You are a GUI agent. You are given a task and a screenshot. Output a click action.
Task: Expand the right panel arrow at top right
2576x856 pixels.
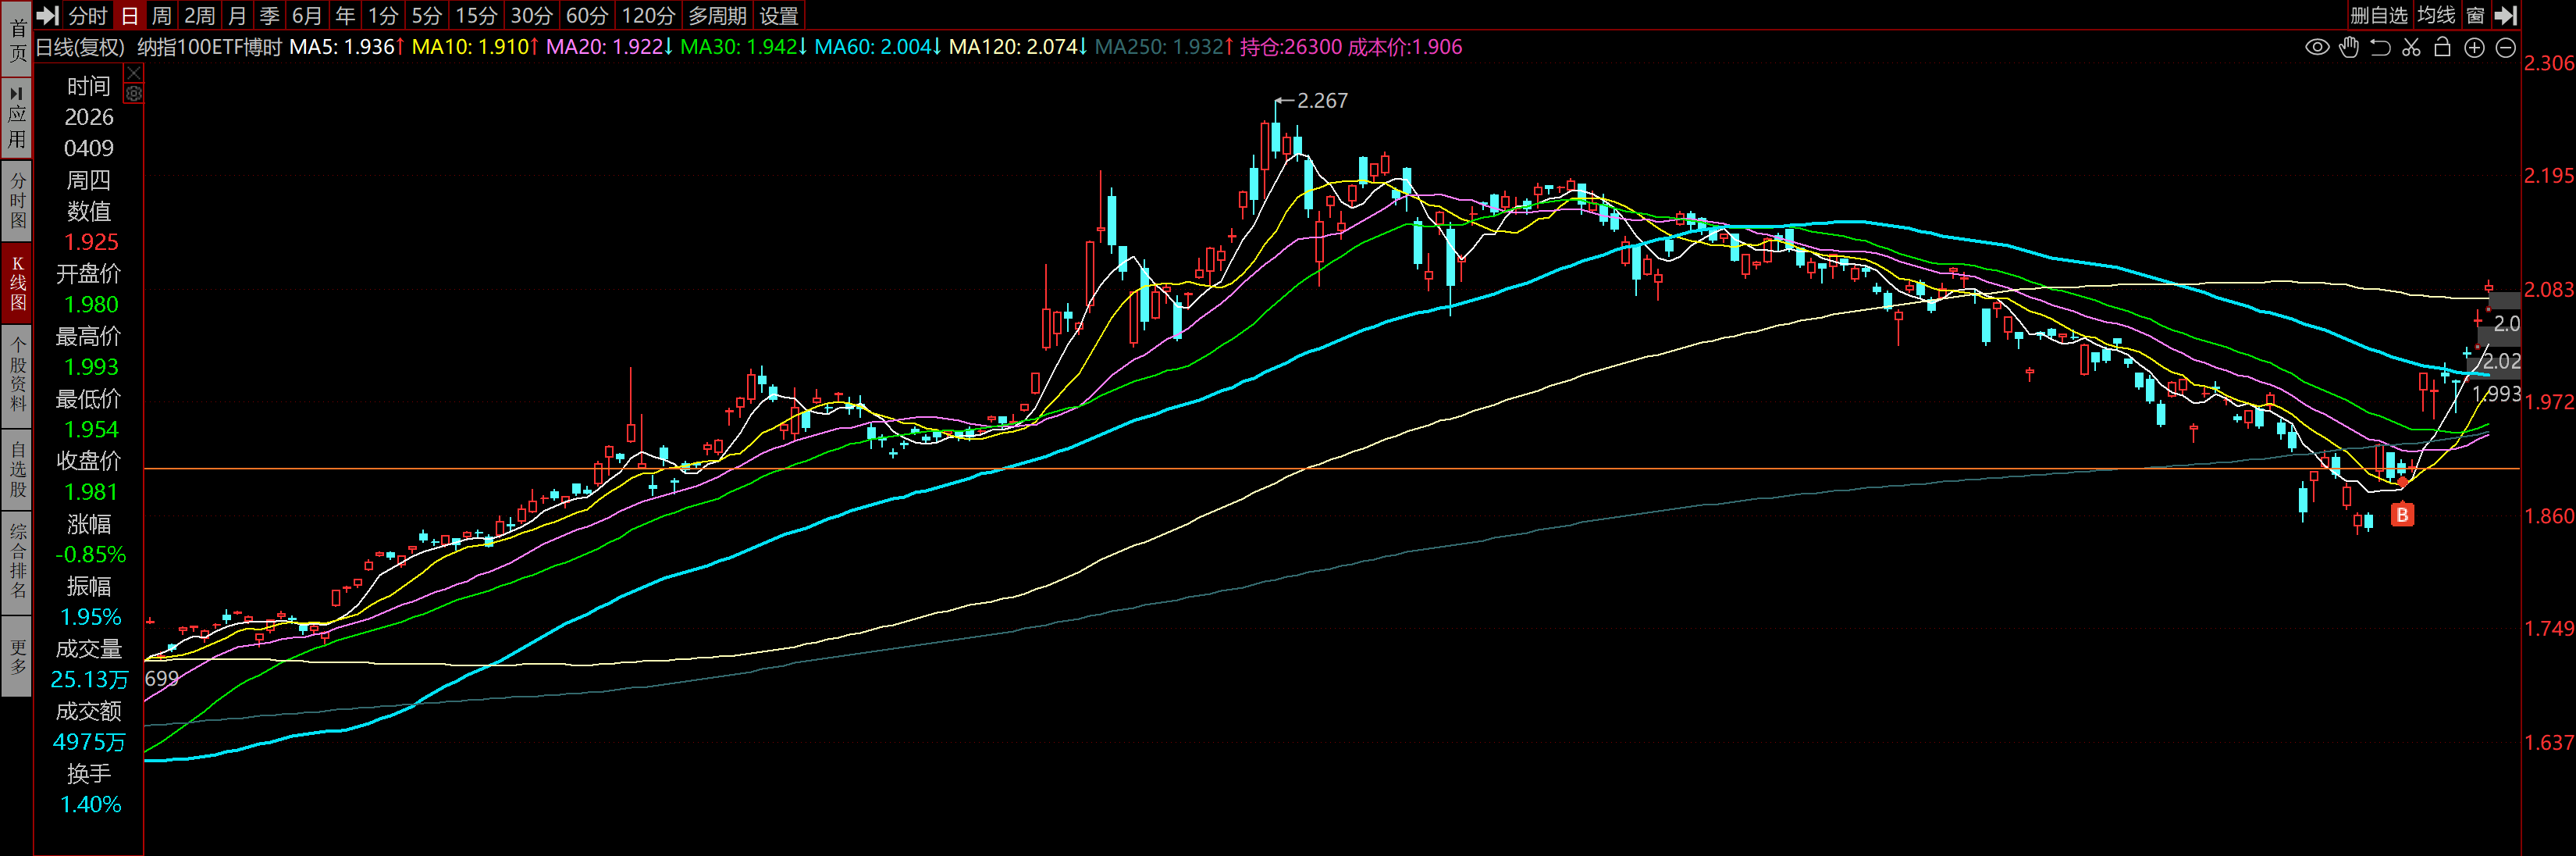tap(2505, 15)
